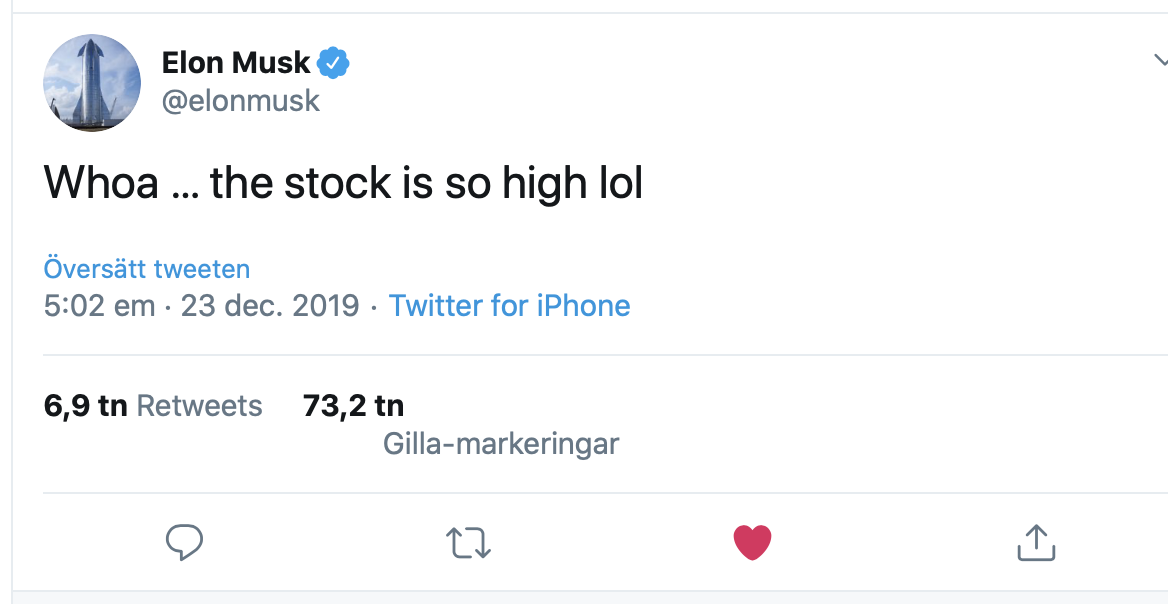
Task: View the 6,9 tn retweet count
Action: pos(86,406)
